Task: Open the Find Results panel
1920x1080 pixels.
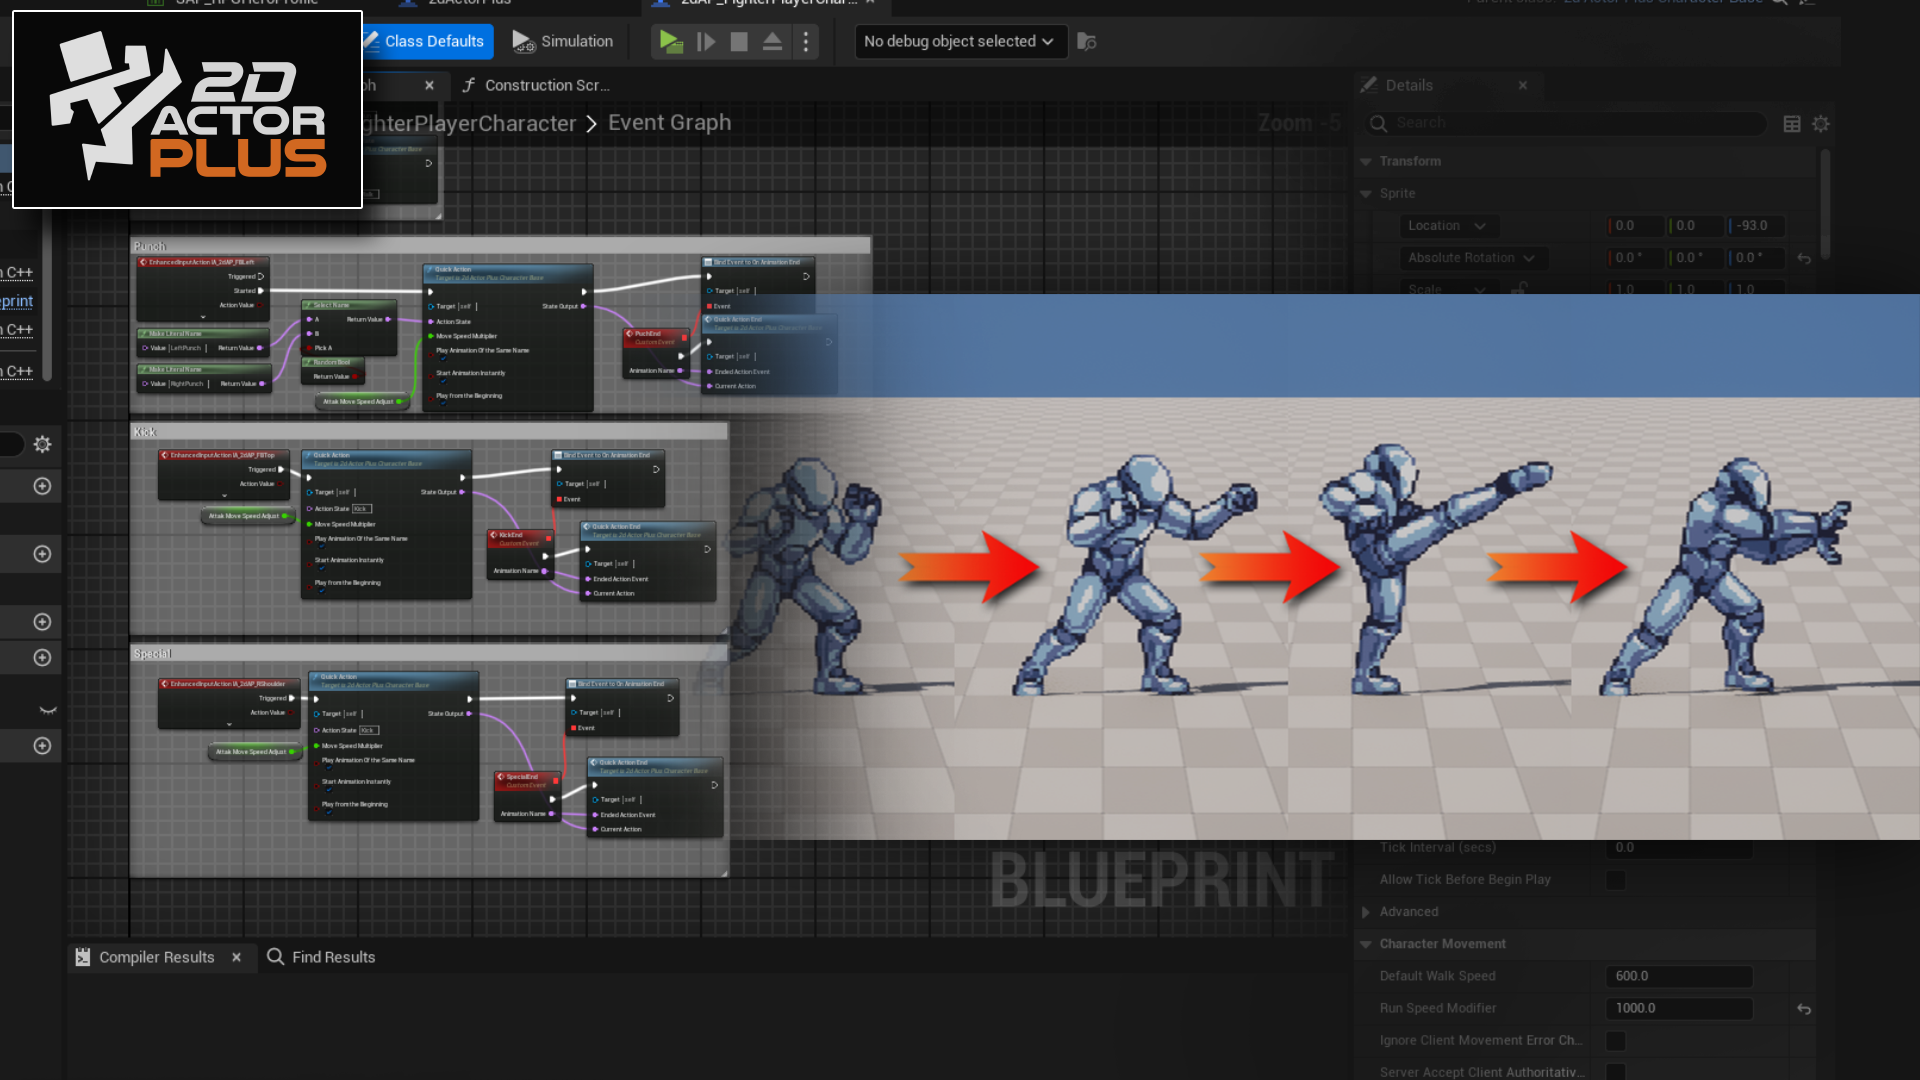Action: (x=333, y=957)
